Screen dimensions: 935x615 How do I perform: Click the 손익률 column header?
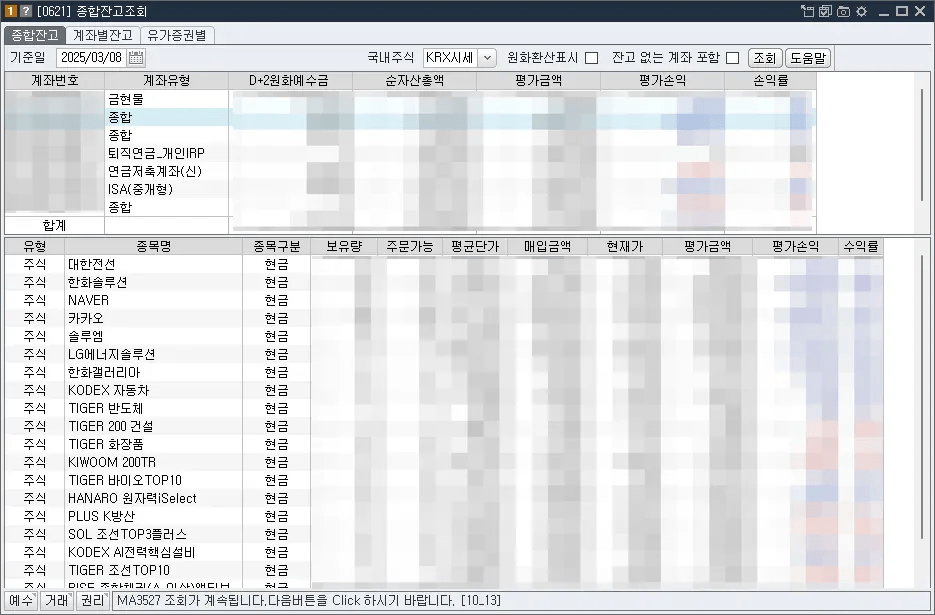(x=770, y=81)
